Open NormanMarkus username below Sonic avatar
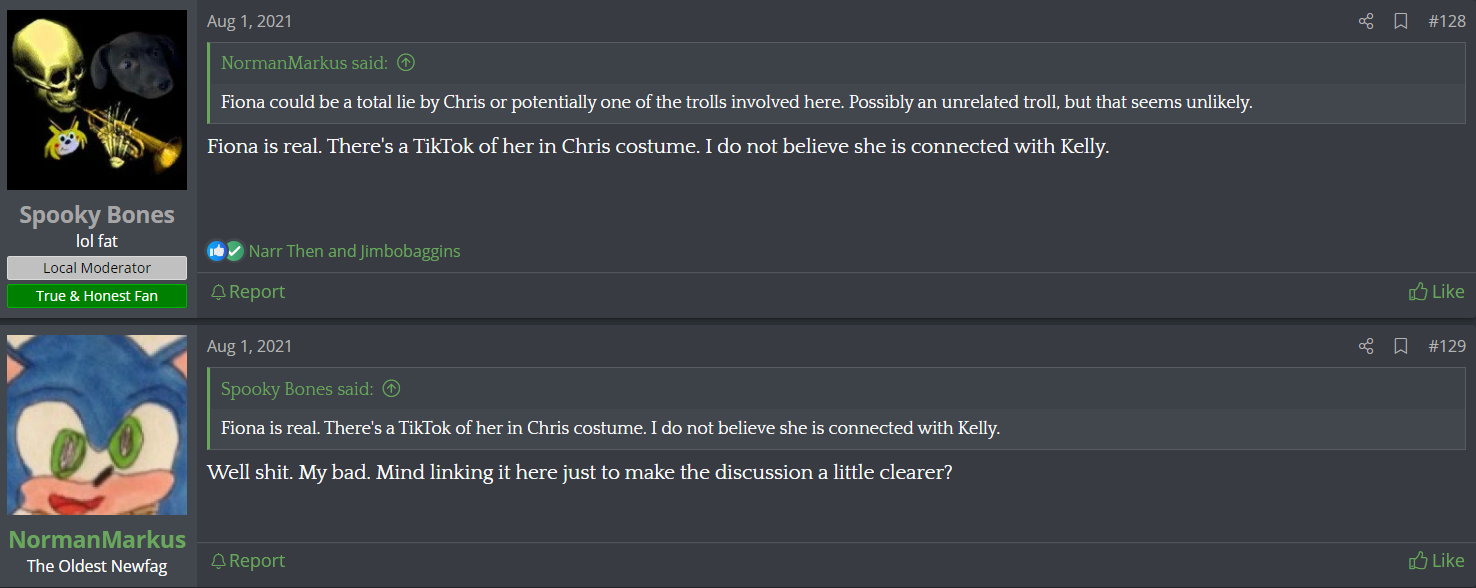Viewport: 1476px width, 588px height. [x=97, y=540]
